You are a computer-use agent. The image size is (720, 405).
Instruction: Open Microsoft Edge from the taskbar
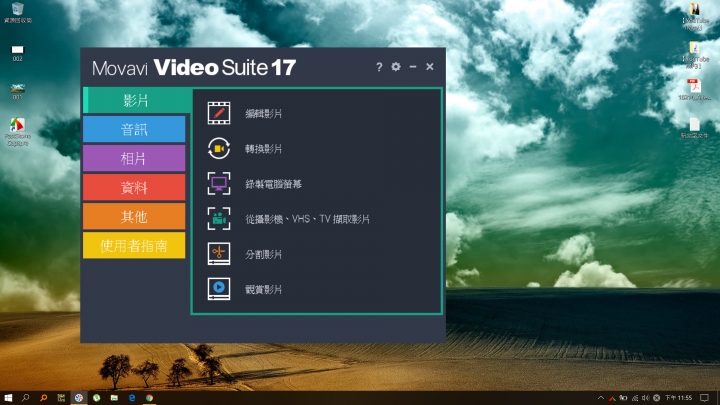(x=132, y=398)
